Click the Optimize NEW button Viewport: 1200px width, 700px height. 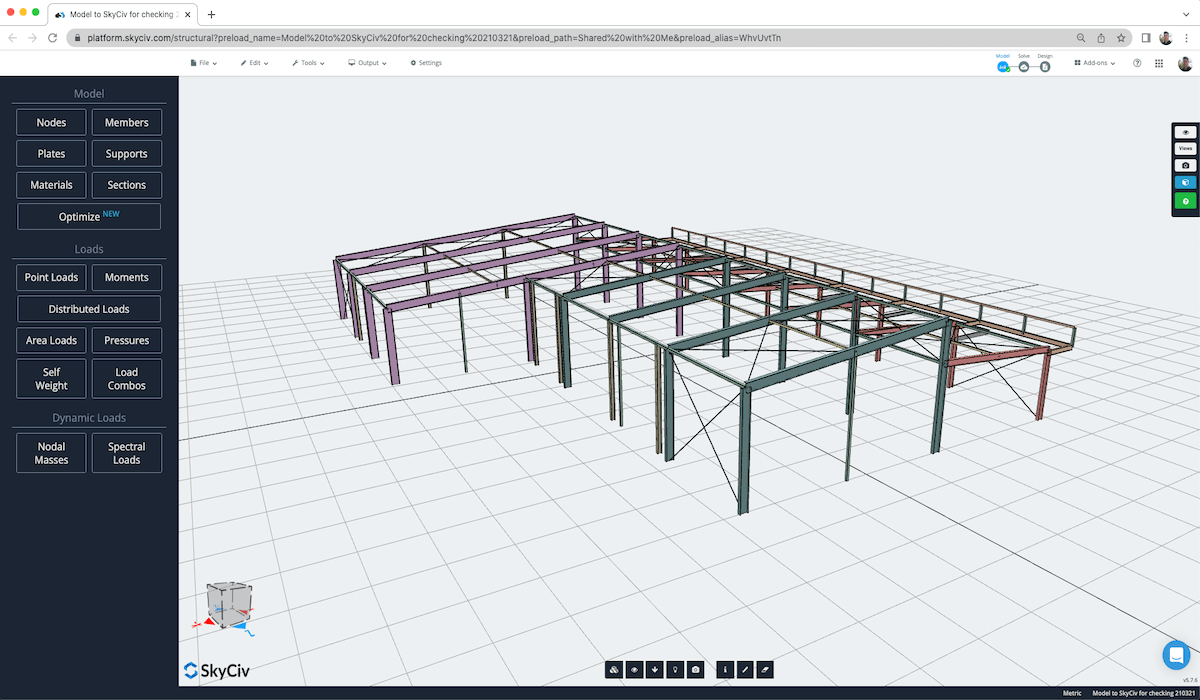(x=88, y=216)
